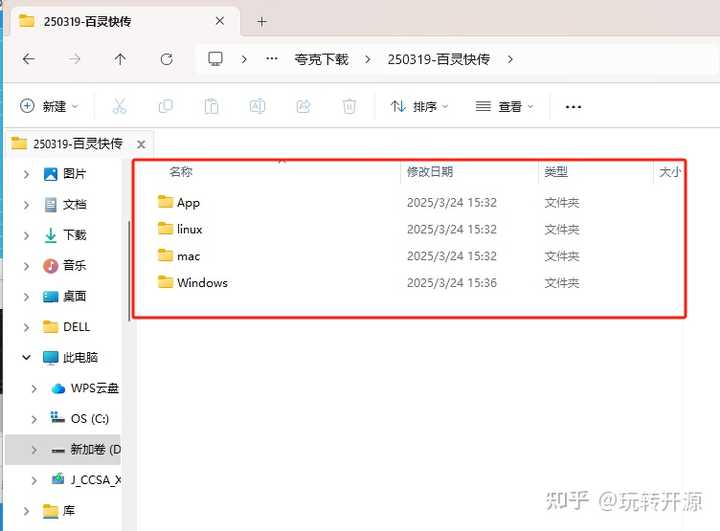Open the 排序 sort dropdown
Screen dimensions: 720x531
click(419, 107)
